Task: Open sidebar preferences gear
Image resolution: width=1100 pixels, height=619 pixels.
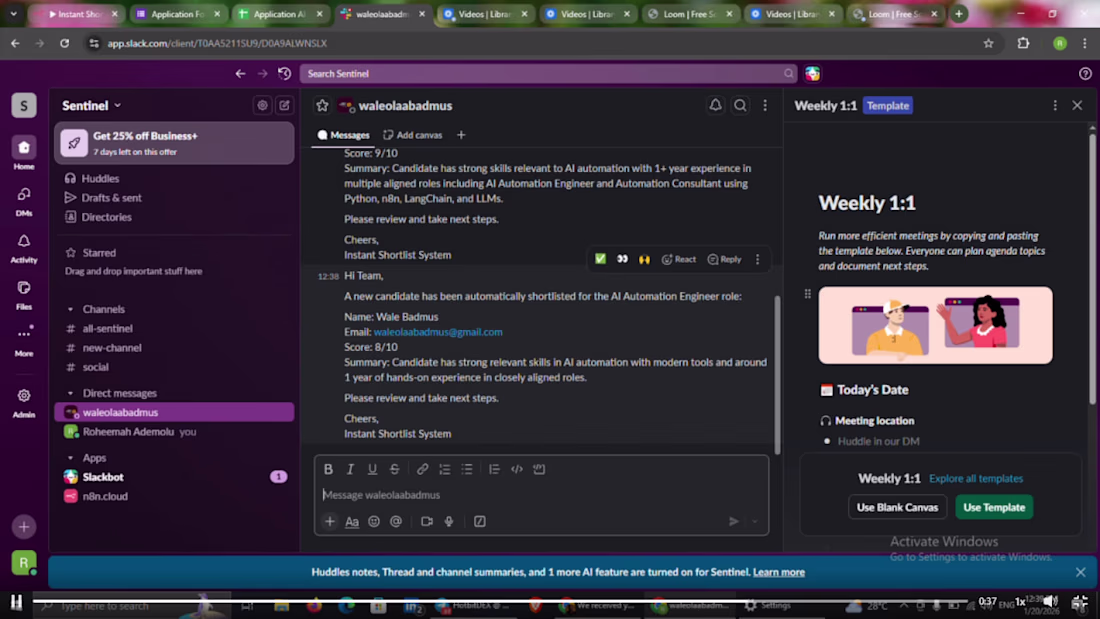Action: pyautogui.click(x=262, y=105)
